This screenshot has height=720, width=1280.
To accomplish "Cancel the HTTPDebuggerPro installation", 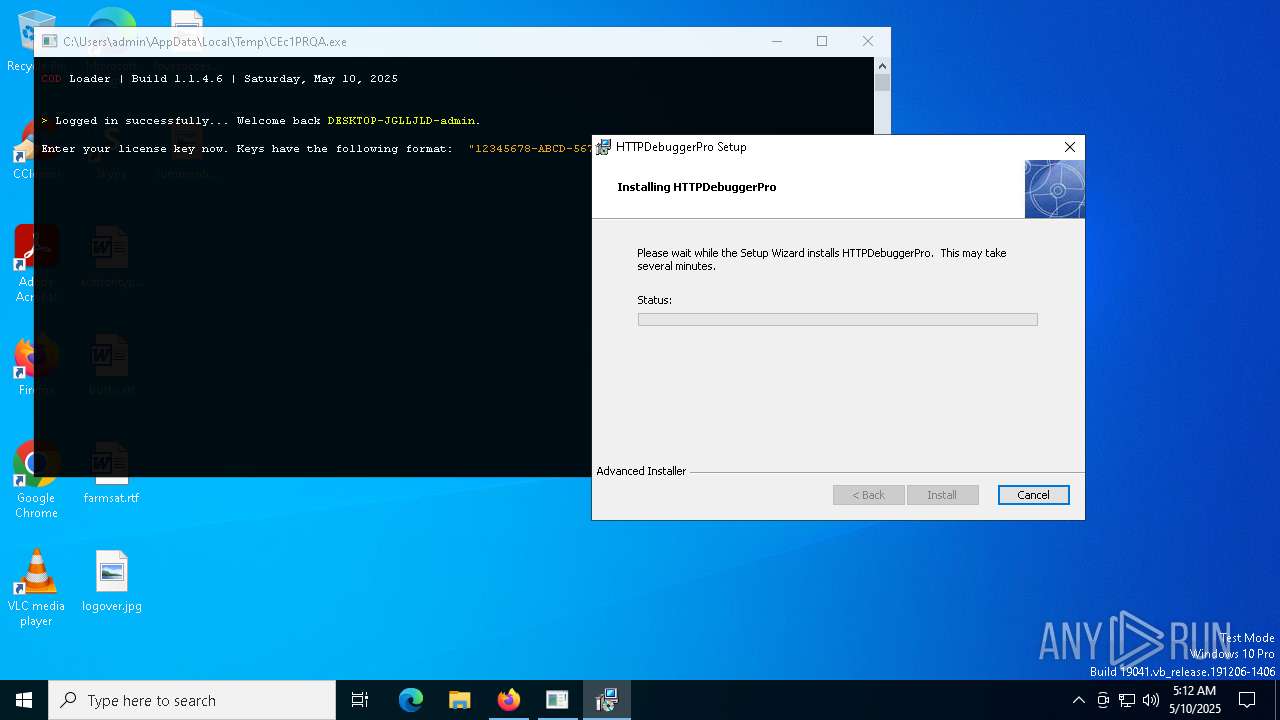I will point(1033,495).
